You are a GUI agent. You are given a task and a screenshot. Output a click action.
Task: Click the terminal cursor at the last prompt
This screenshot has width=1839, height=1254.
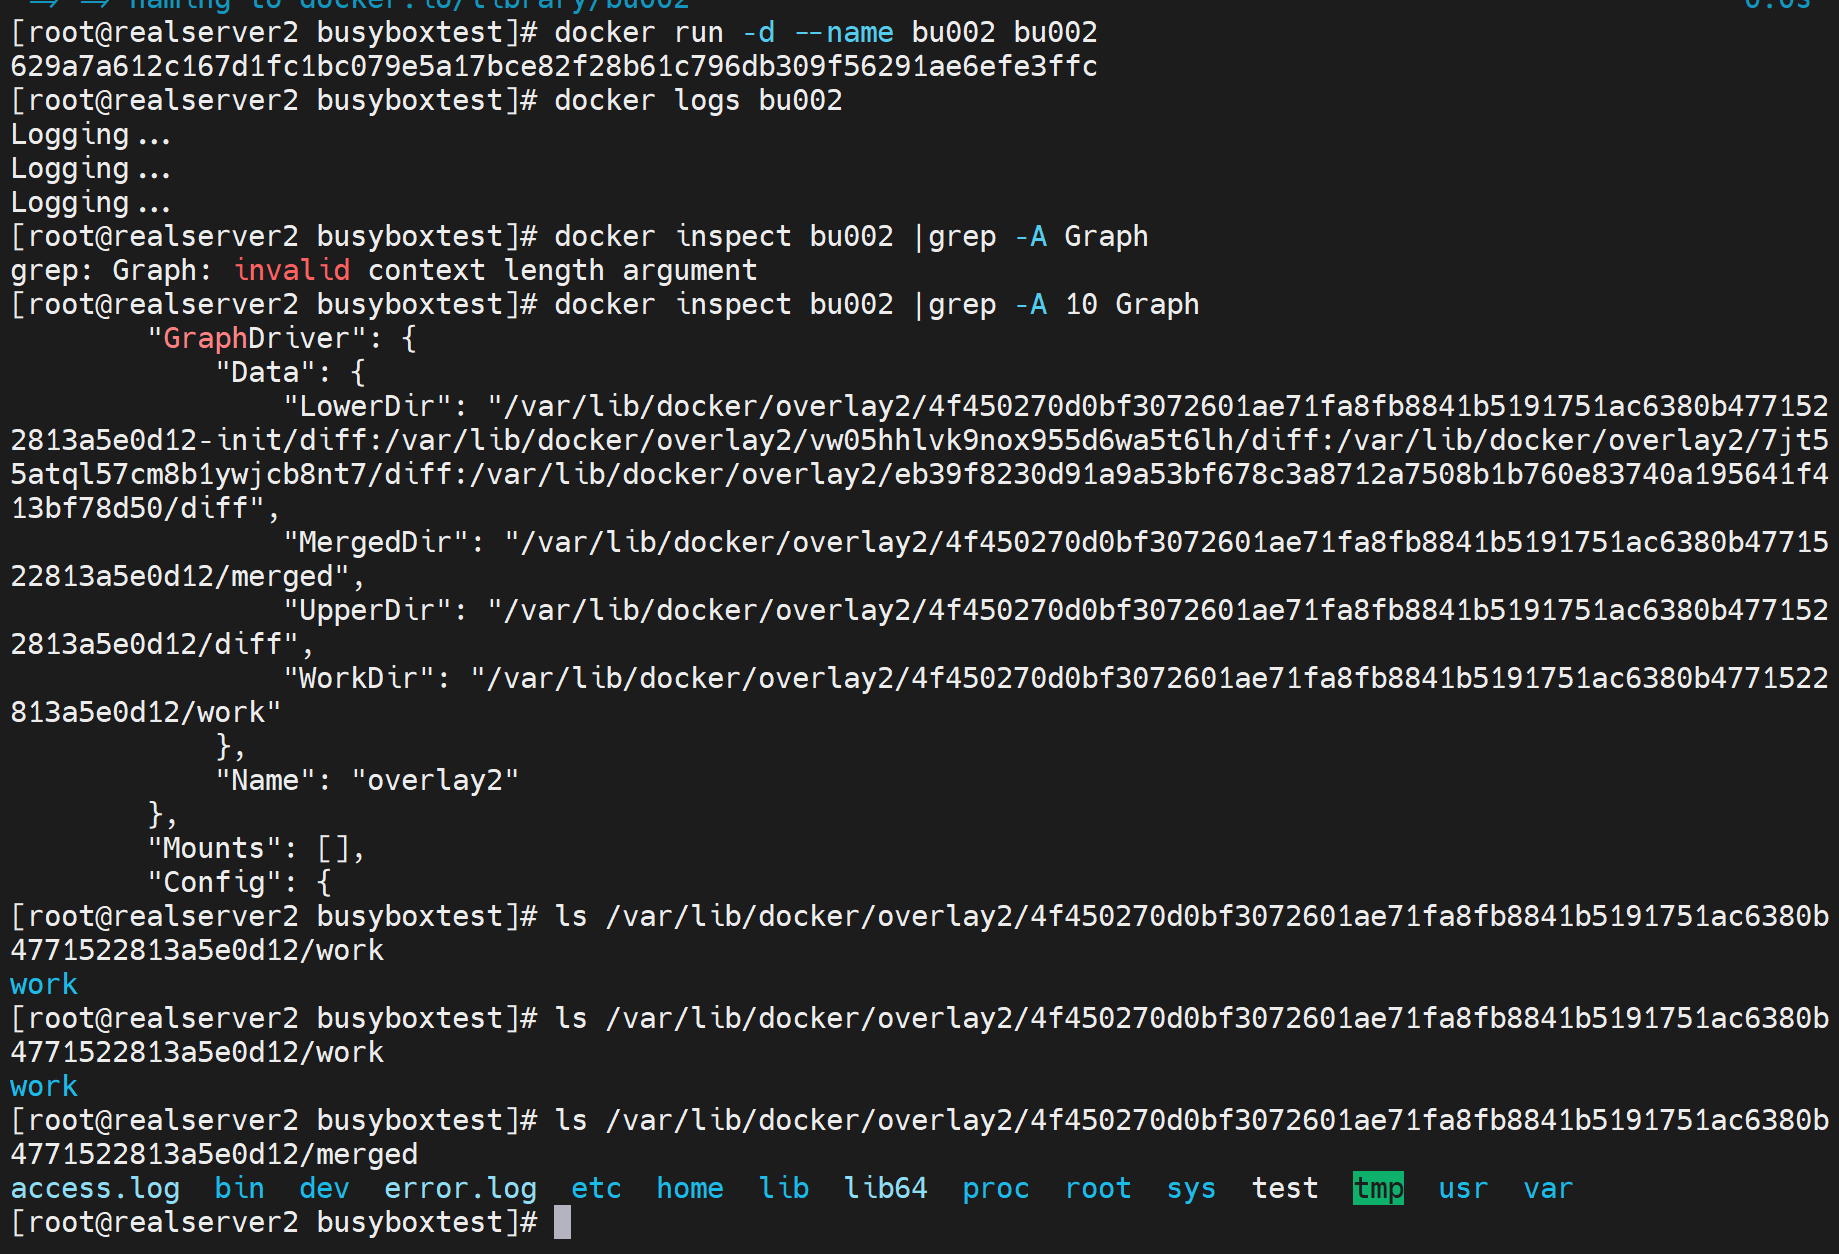(x=562, y=1222)
